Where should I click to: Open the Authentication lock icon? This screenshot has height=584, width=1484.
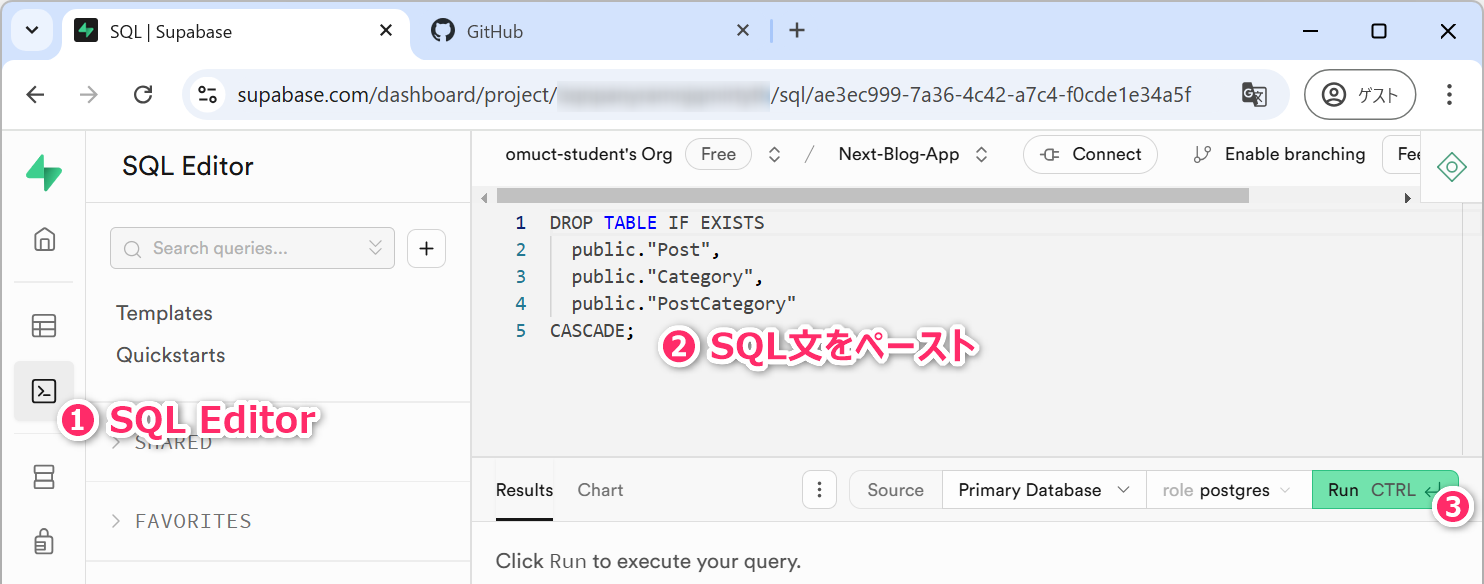[44, 541]
